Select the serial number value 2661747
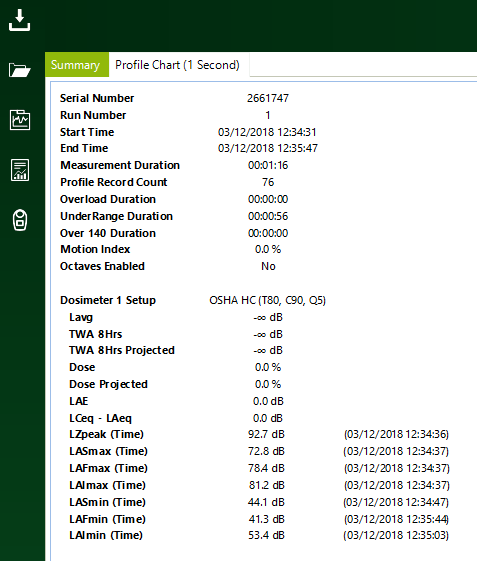Screen dimensions: 477x561 pyautogui.click(x=268, y=98)
